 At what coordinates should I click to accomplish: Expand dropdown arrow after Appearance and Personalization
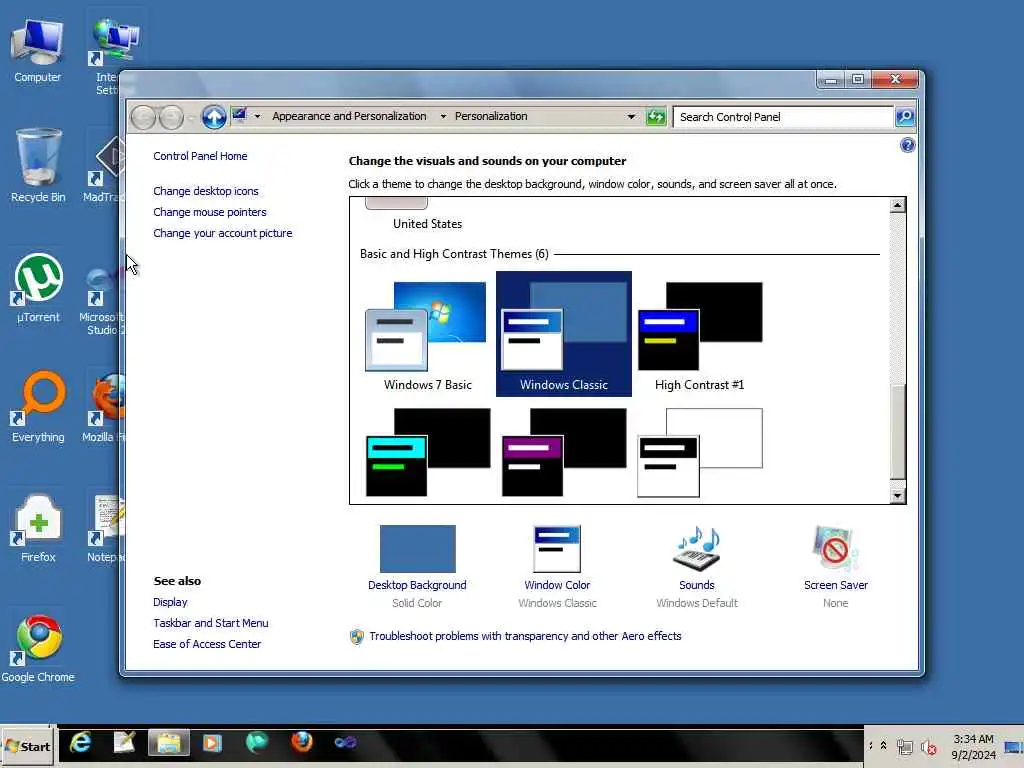click(443, 117)
